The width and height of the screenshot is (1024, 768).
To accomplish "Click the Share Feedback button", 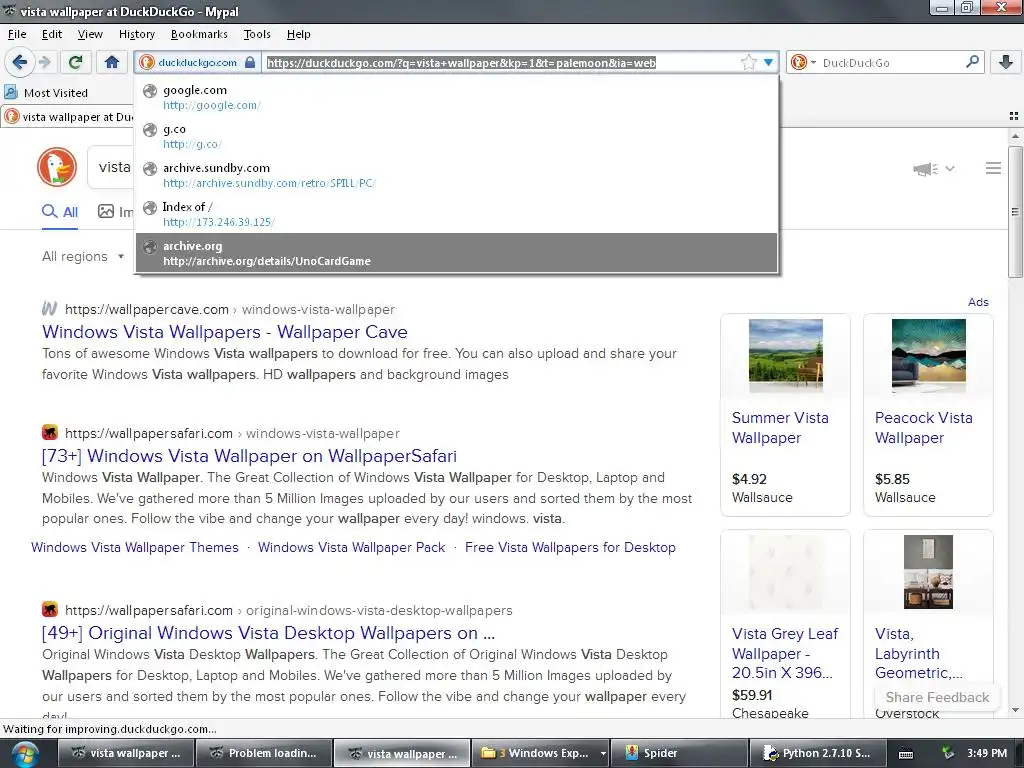I will click(937, 697).
